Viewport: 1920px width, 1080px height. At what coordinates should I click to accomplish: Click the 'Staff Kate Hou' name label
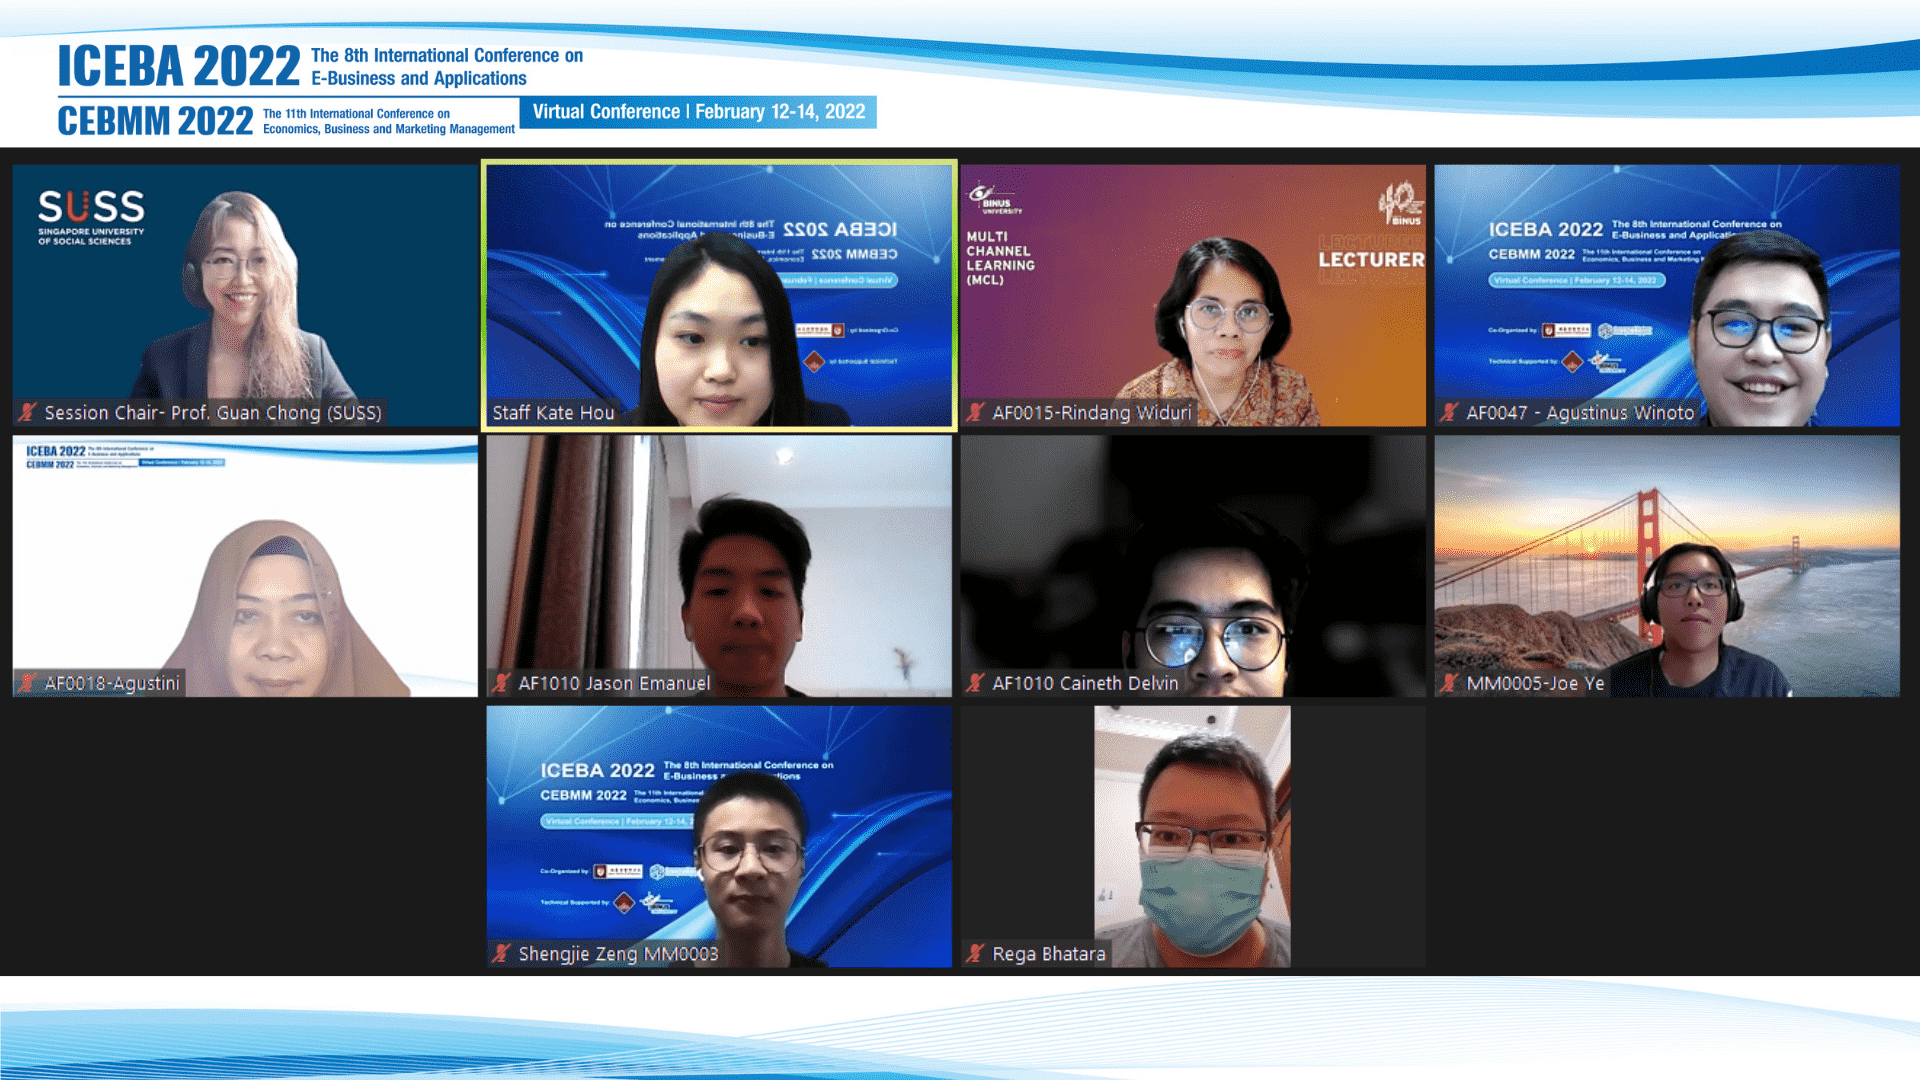point(553,413)
